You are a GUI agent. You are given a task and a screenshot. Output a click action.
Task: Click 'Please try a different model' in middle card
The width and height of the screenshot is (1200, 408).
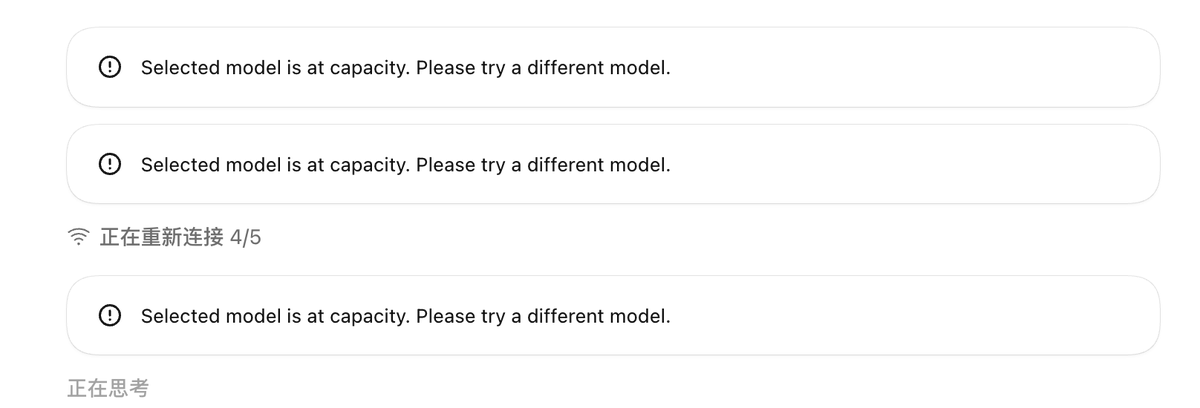click(x=543, y=165)
